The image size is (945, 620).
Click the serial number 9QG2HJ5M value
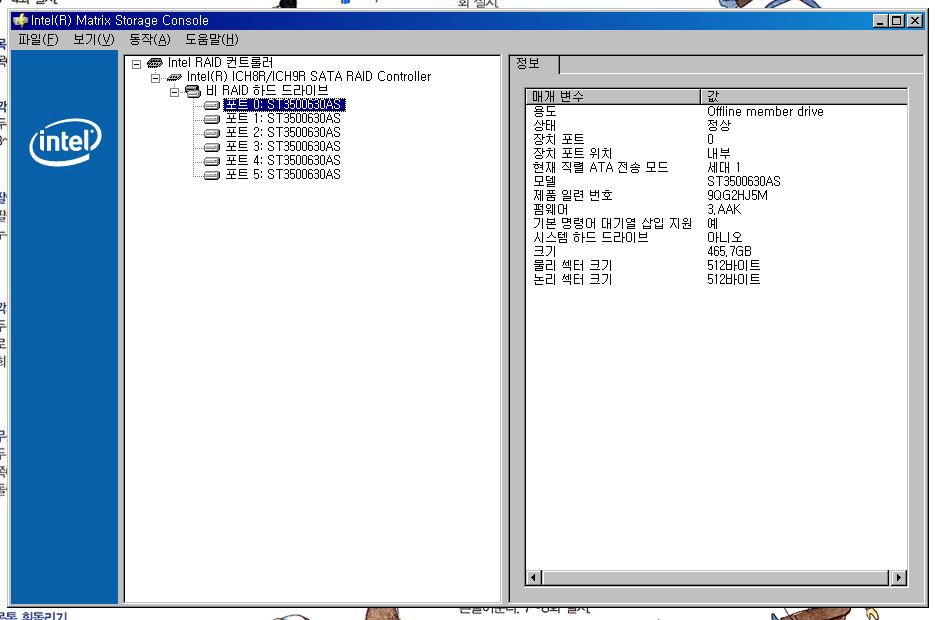pyautogui.click(x=737, y=195)
